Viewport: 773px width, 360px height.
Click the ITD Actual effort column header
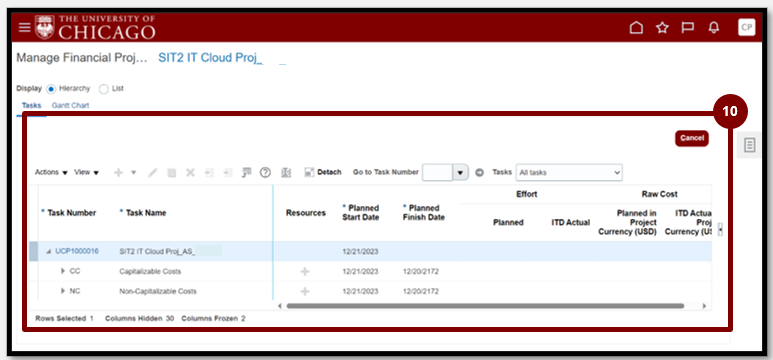click(570, 222)
